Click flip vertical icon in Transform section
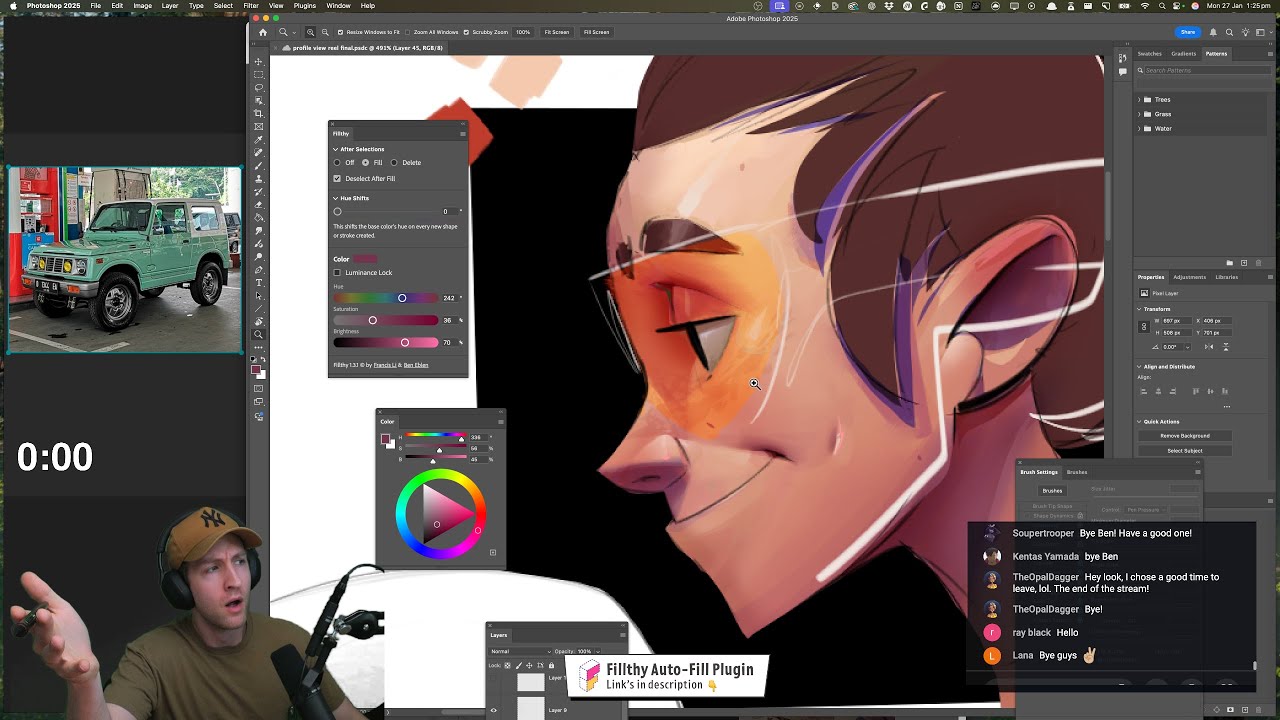The image size is (1280, 720). pos(1226,347)
